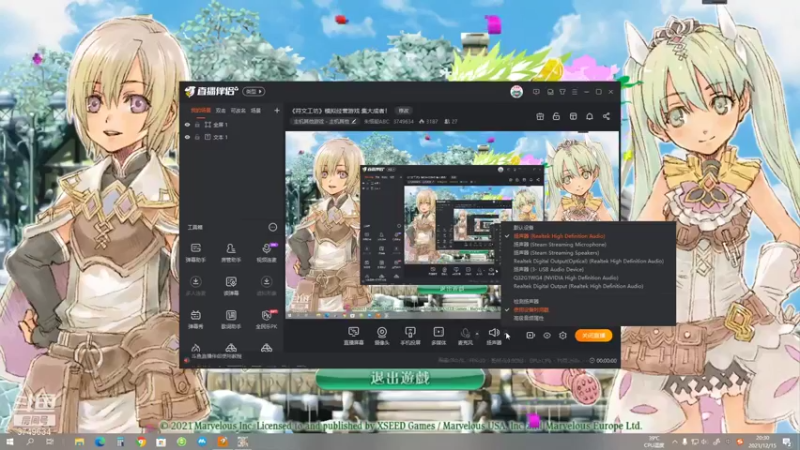800x450 pixels.
Task: Add a camera source
Action: click(x=382, y=336)
